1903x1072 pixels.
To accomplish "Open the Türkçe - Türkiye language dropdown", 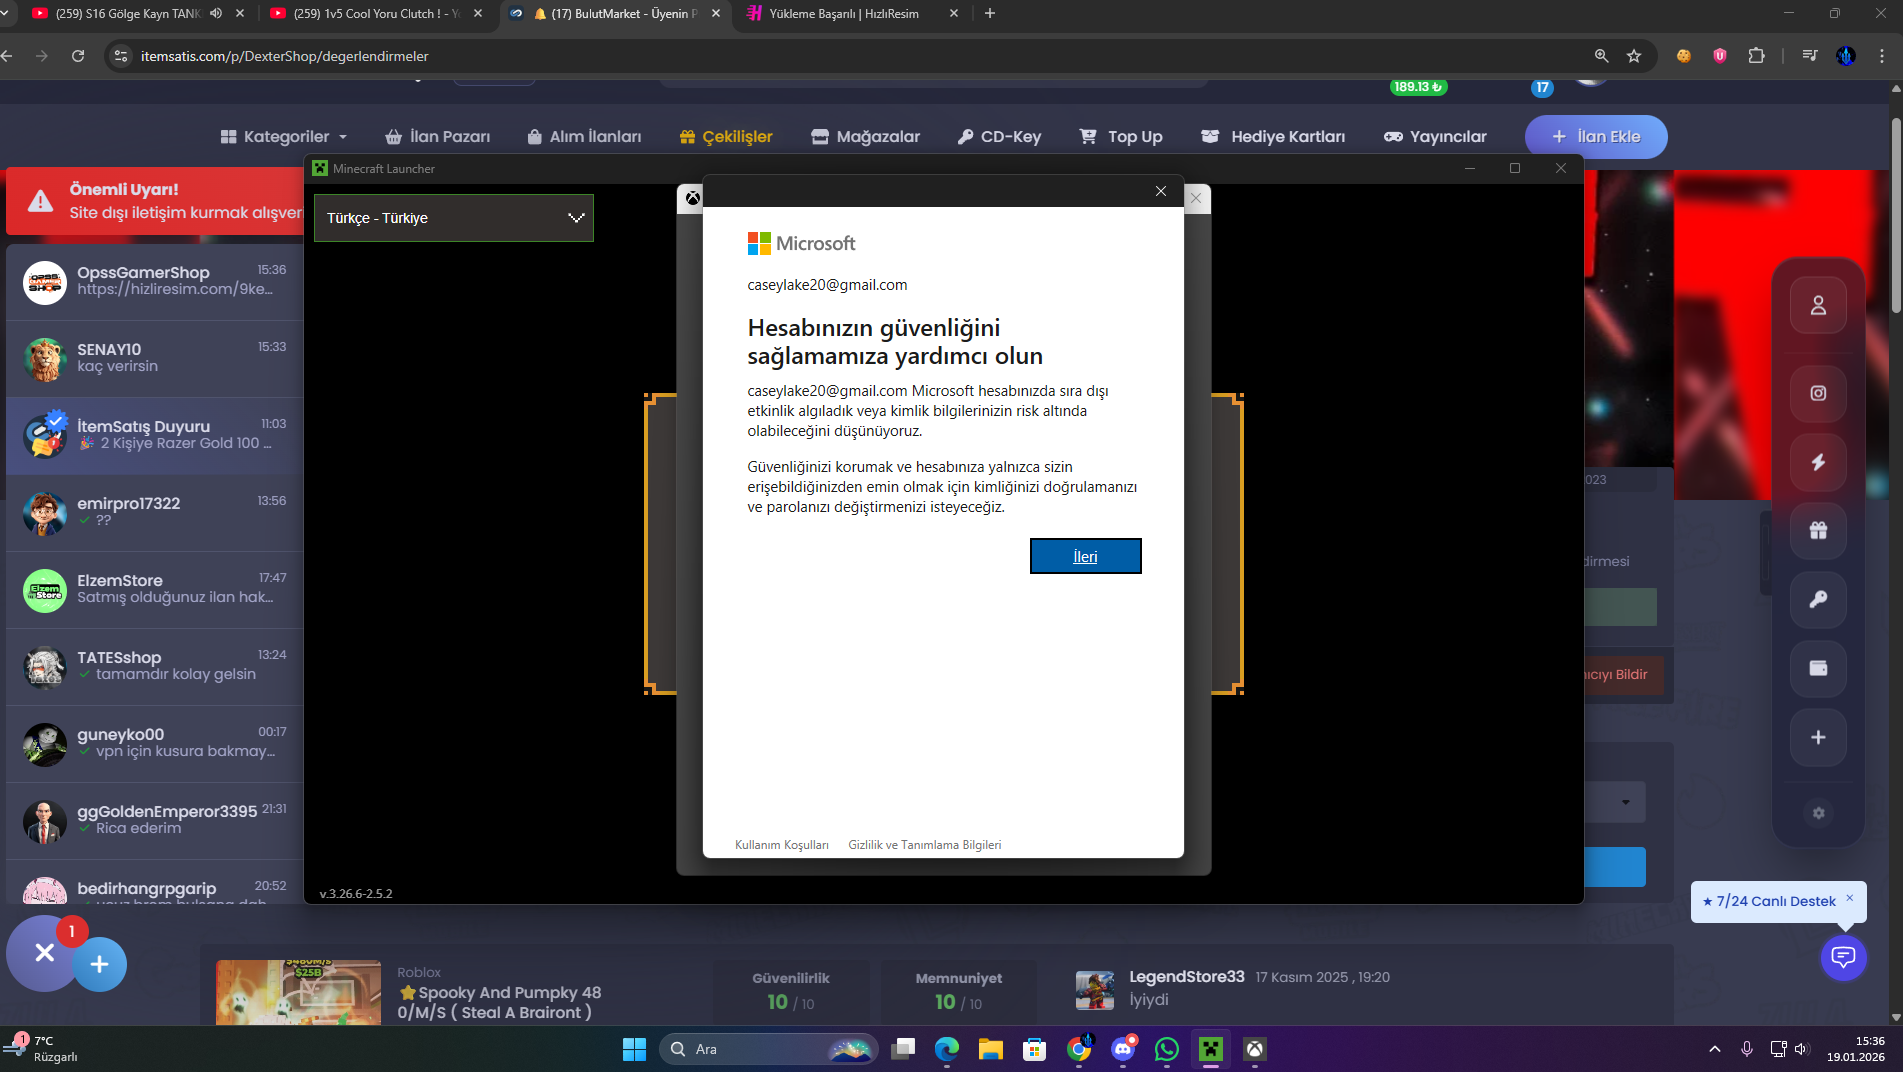I will pos(454,218).
